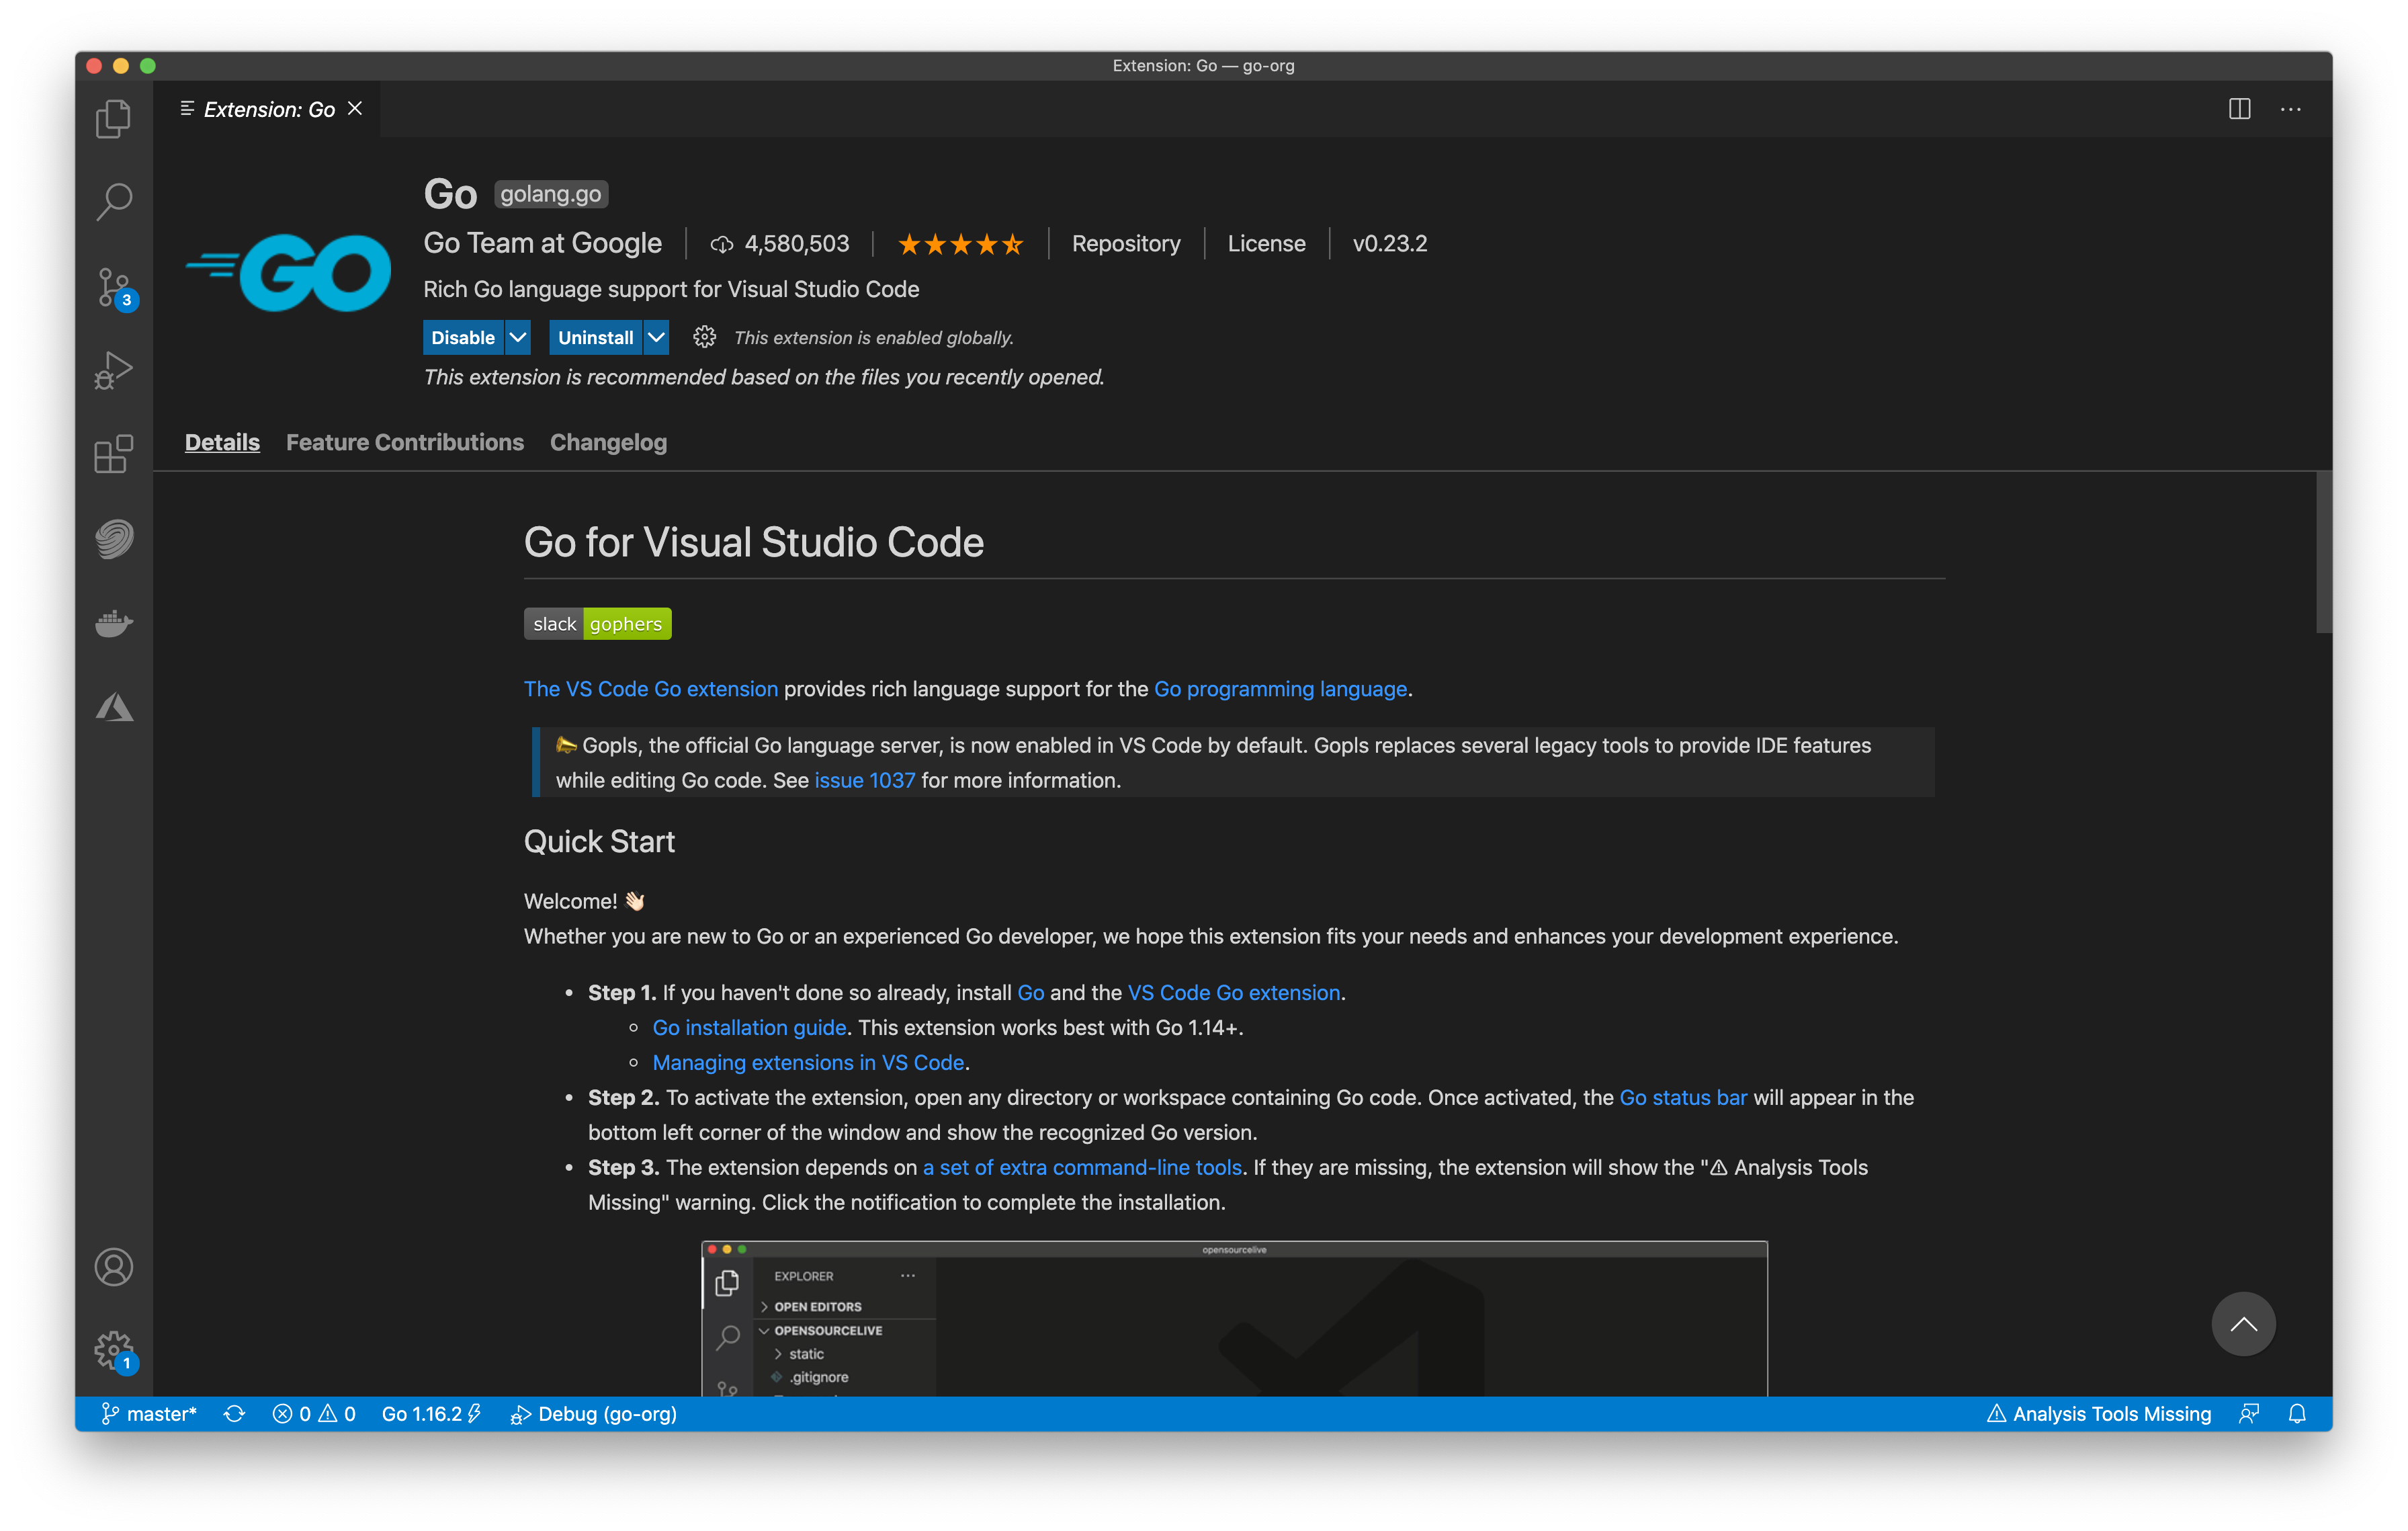Switch to the Feature Contributions tab
The image size is (2408, 1531).
pyautogui.click(x=404, y=442)
